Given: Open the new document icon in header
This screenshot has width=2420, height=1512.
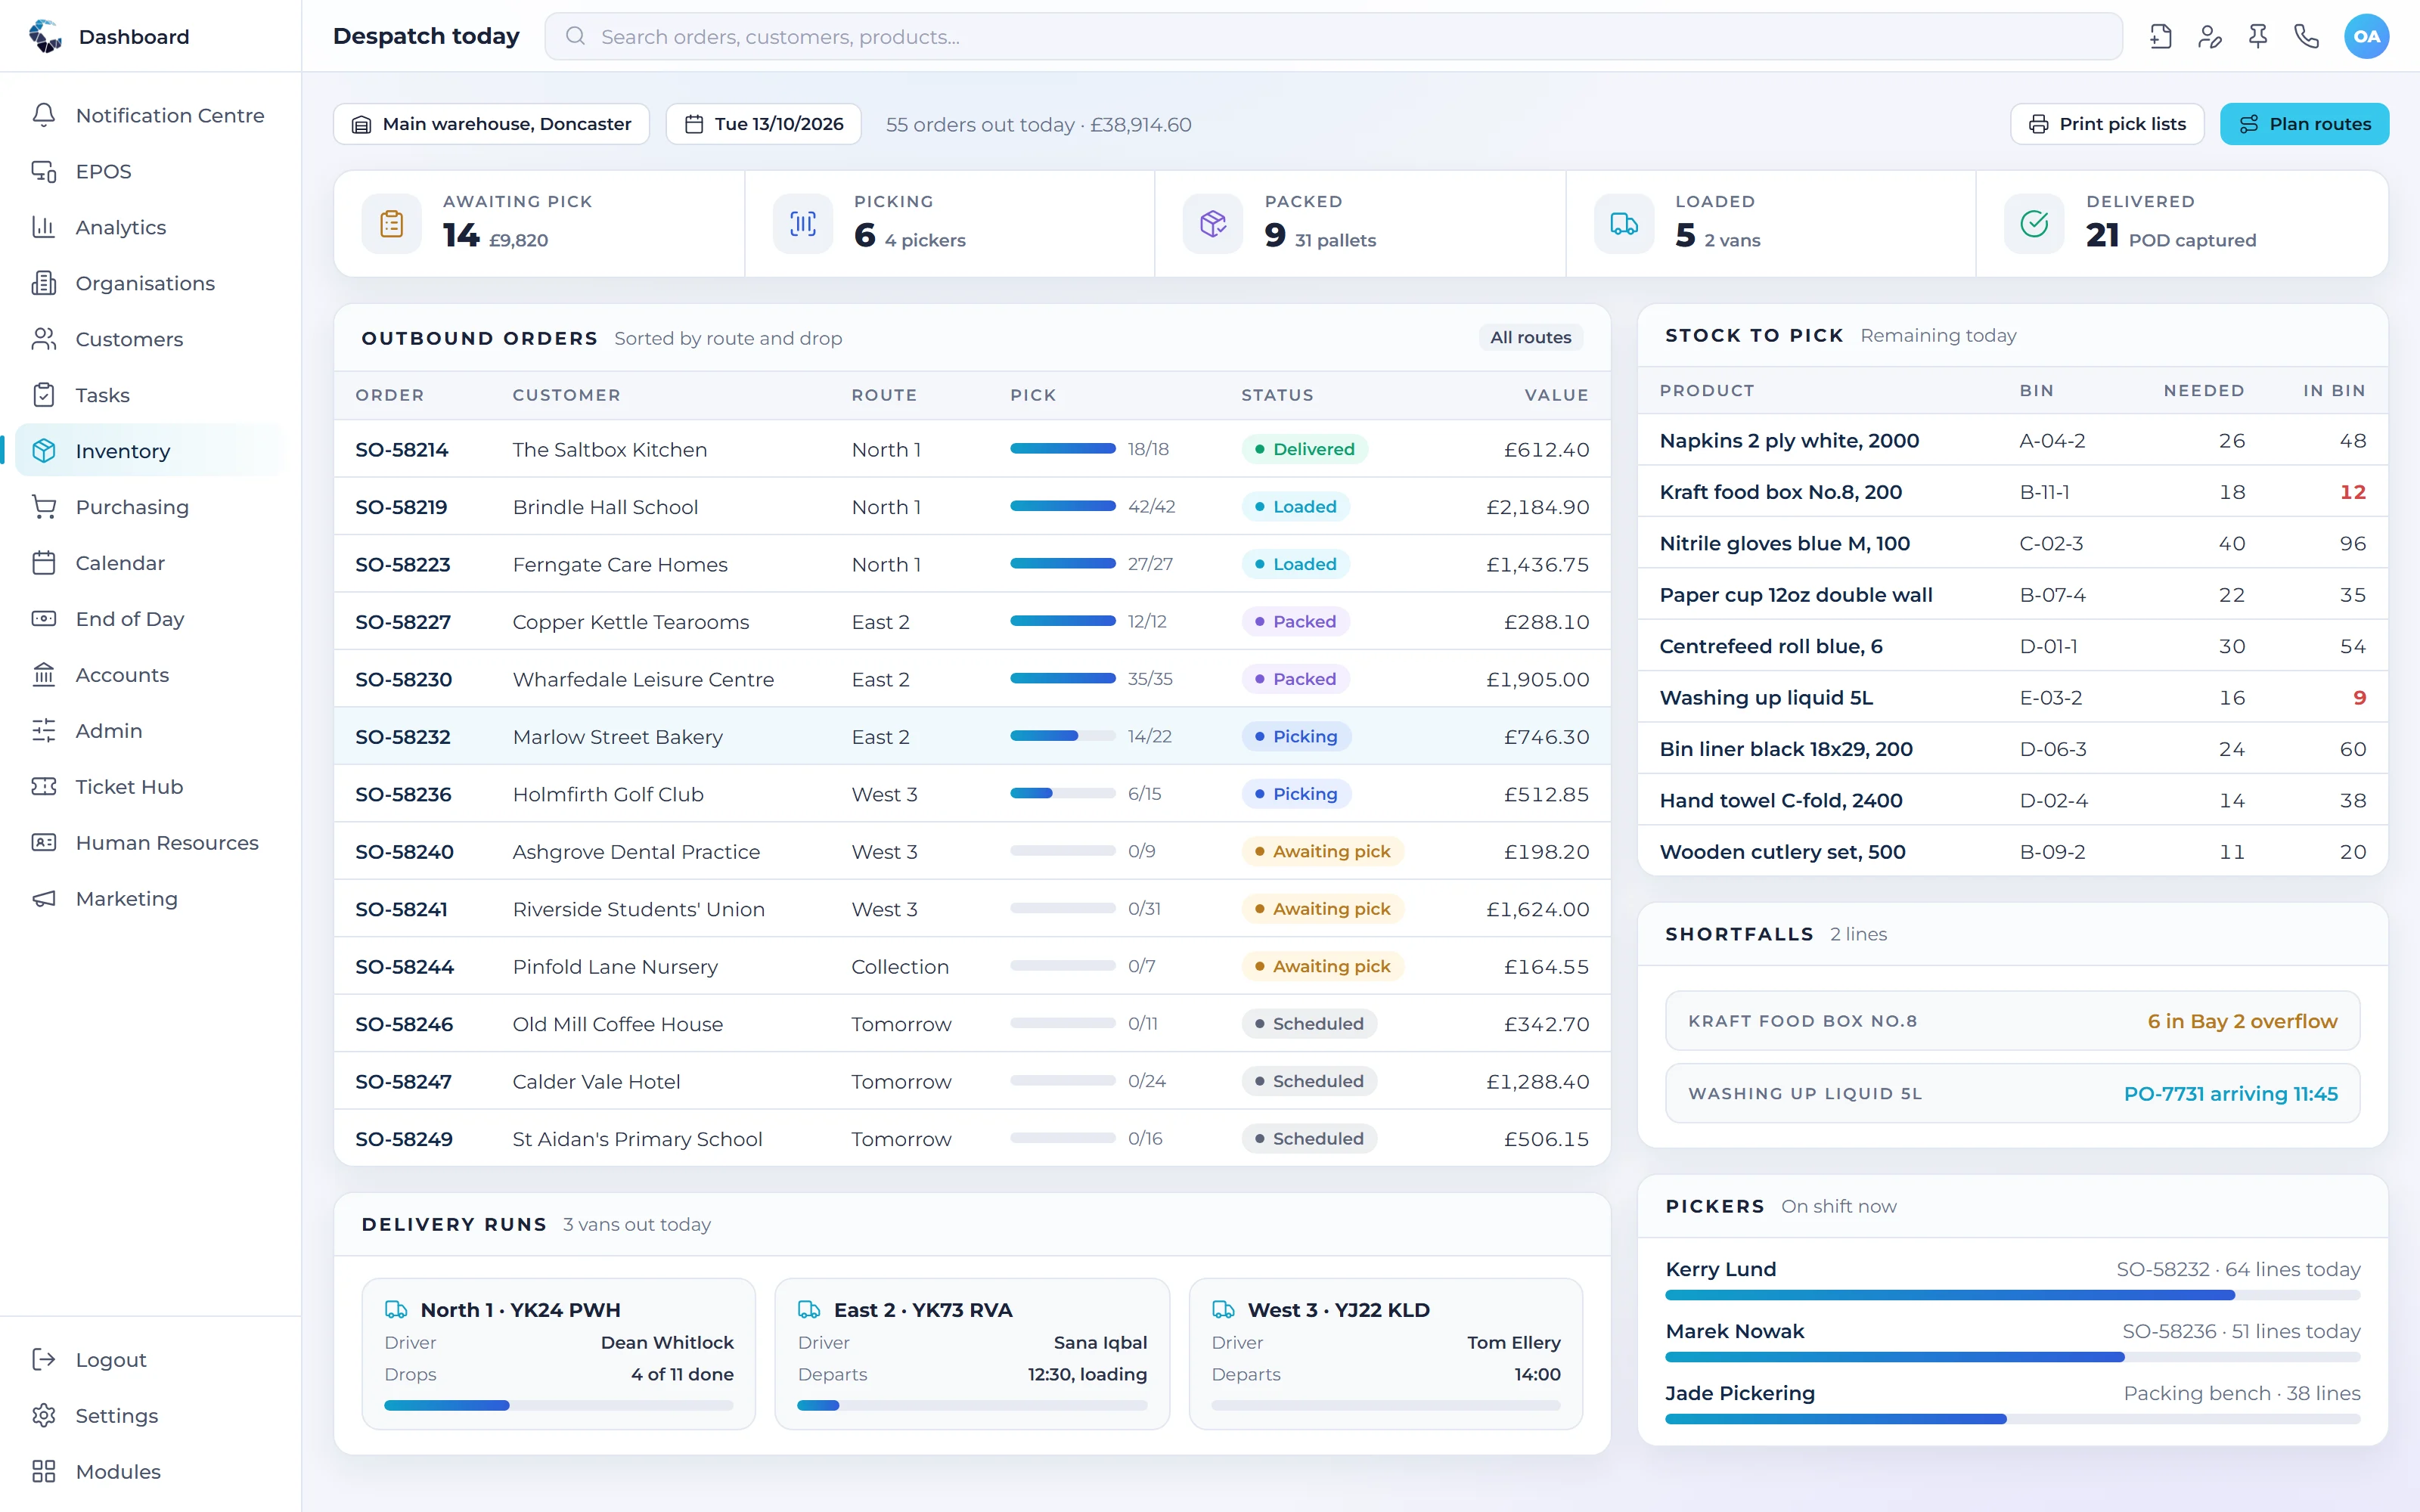Looking at the screenshot, I should pyautogui.click(x=2160, y=37).
